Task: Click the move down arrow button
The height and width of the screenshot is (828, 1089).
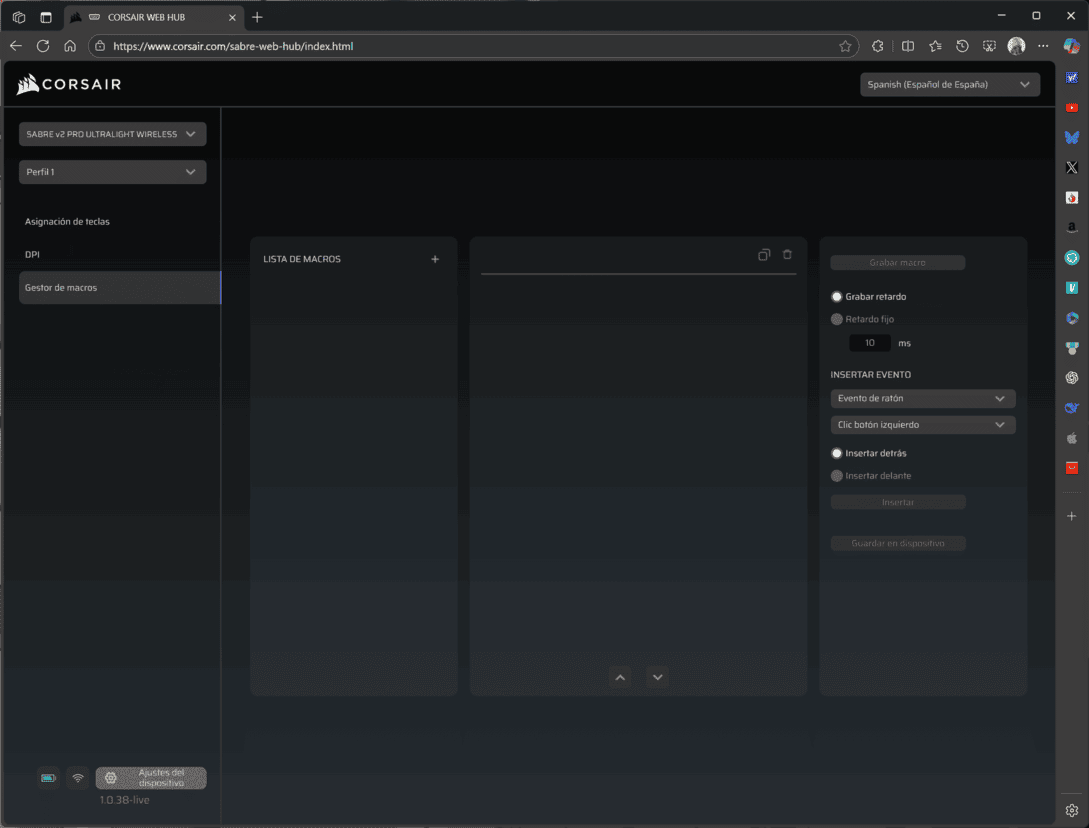Action: 657,677
